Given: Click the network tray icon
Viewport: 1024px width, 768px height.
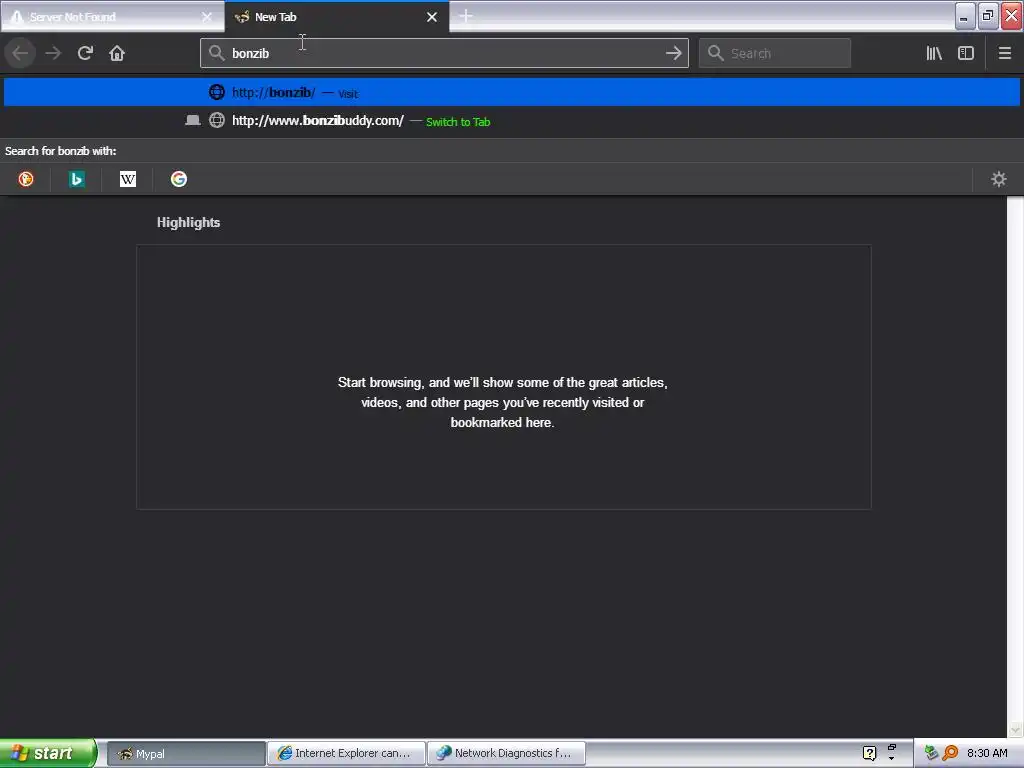Looking at the screenshot, I should click(931, 753).
